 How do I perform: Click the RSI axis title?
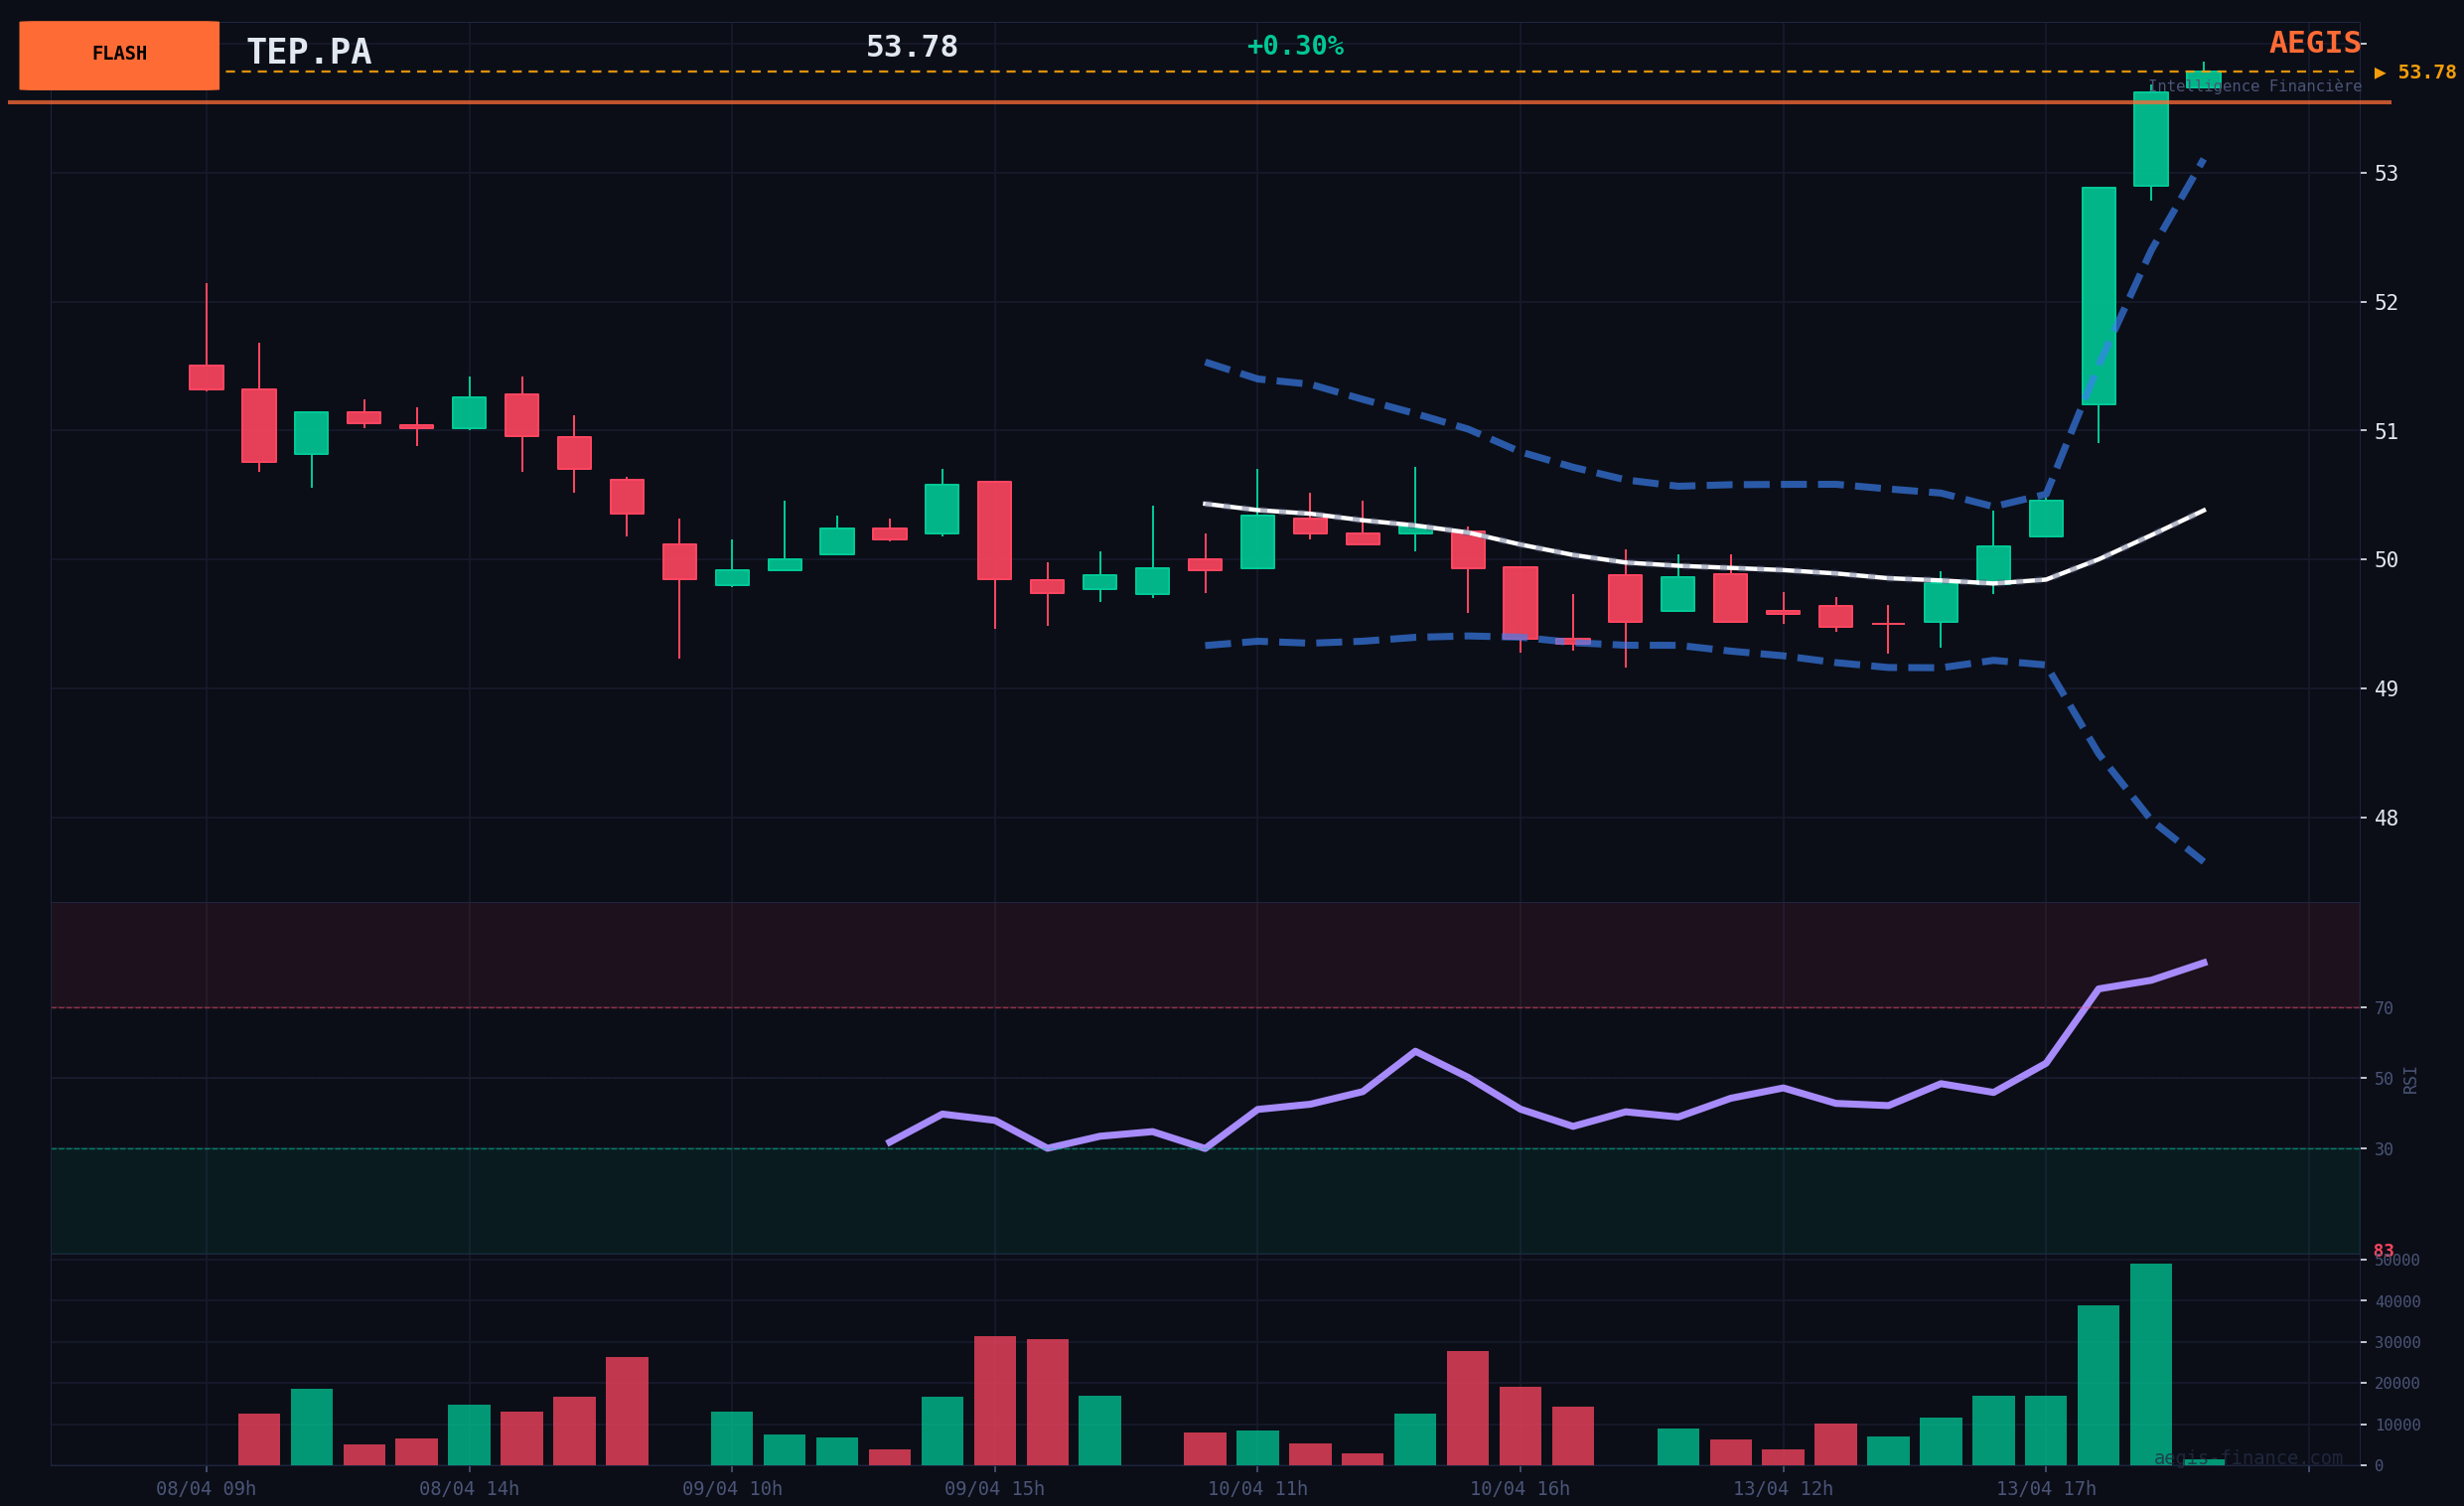pyautogui.click(x=2410, y=1079)
